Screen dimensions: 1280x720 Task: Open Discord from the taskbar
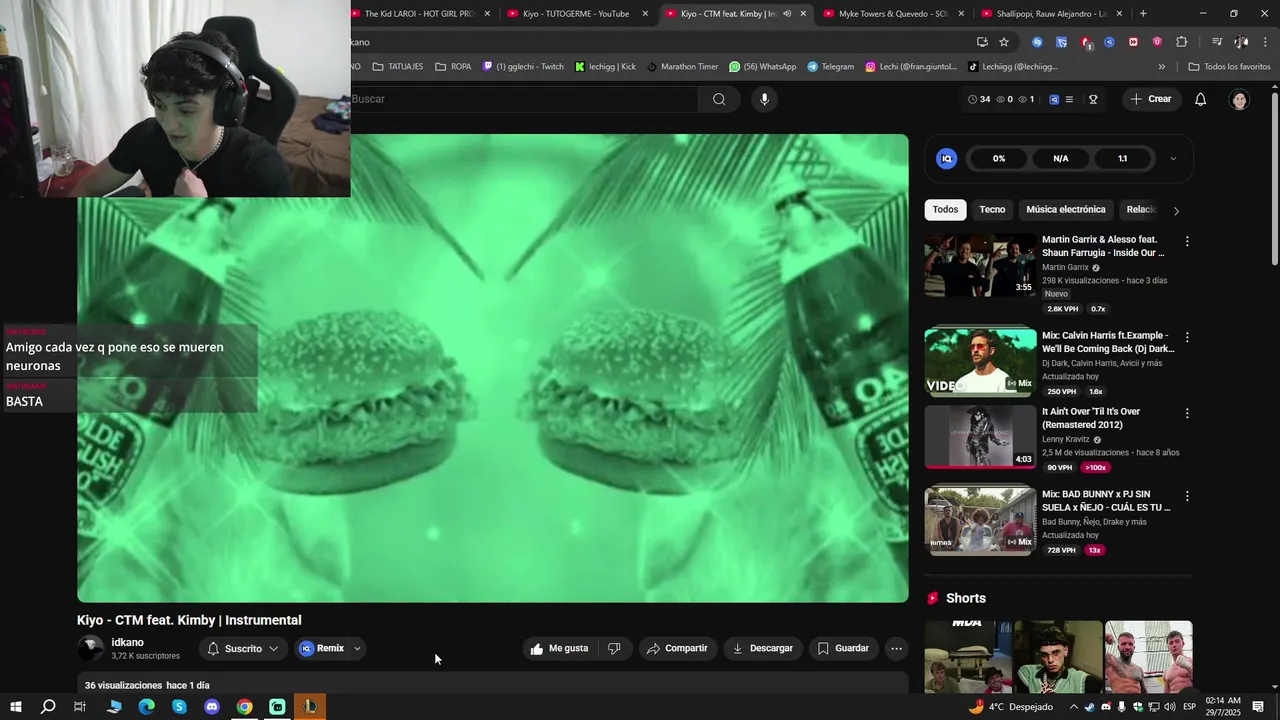tap(212, 707)
